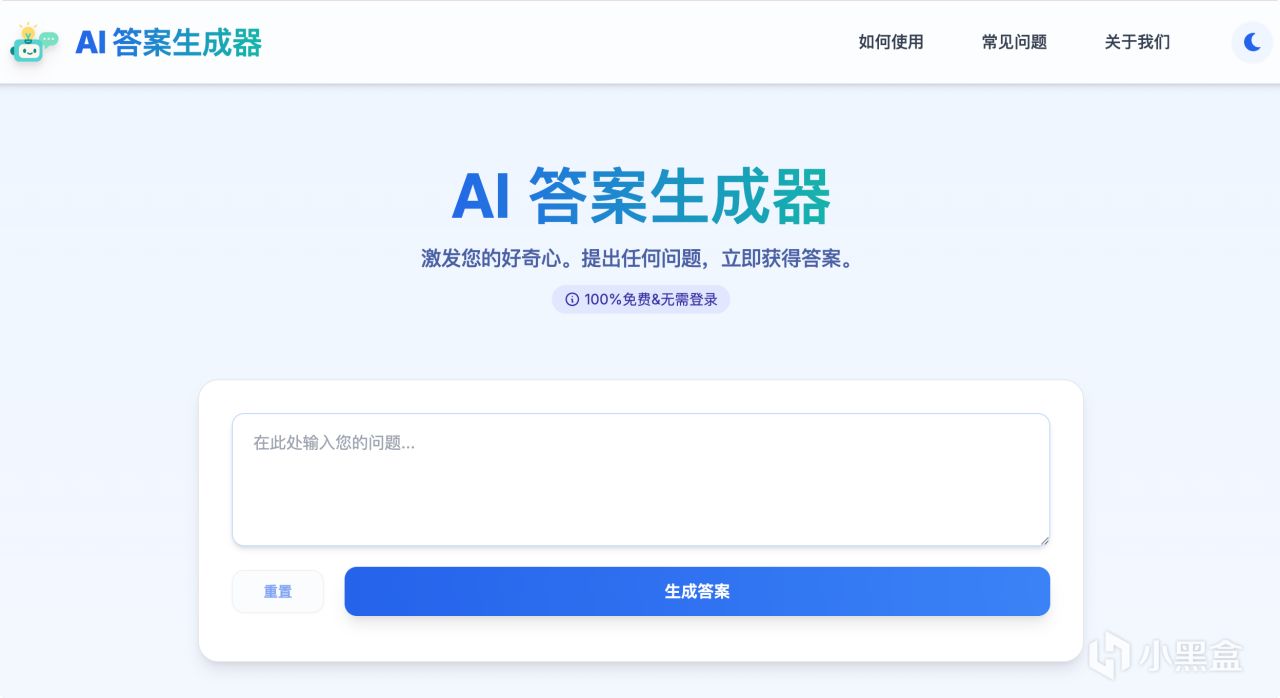Go to the 常见问题 section
This screenshot has height=698, width=1280.
1014,42
